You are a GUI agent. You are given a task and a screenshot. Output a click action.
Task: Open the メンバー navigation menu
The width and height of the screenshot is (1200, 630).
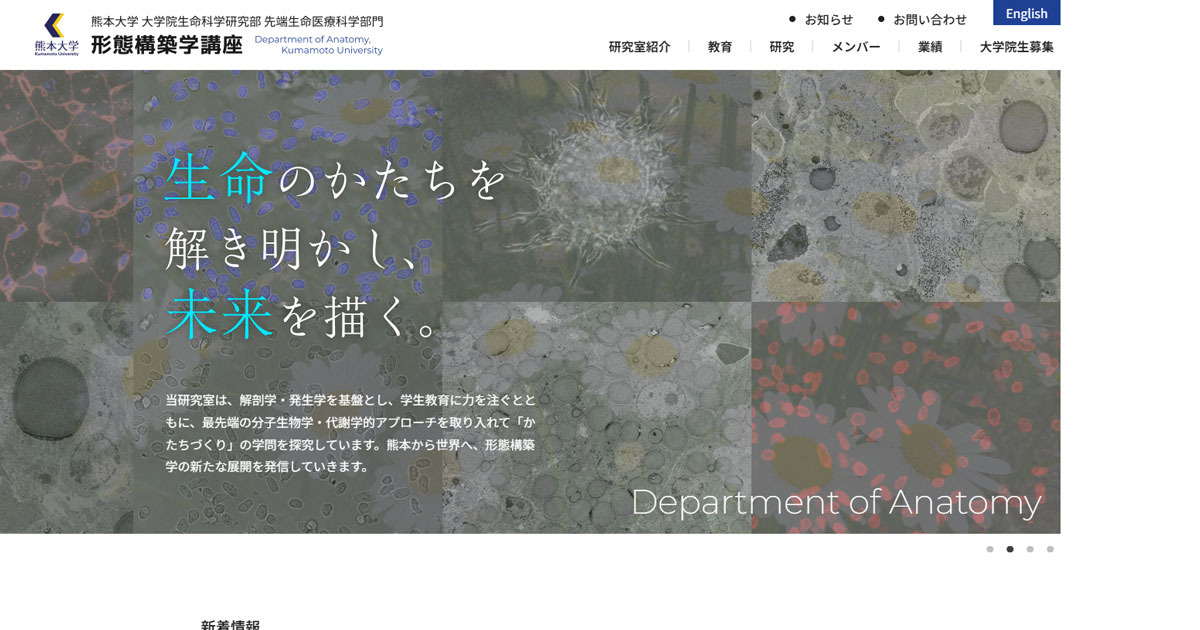click(x=855, y=46)
